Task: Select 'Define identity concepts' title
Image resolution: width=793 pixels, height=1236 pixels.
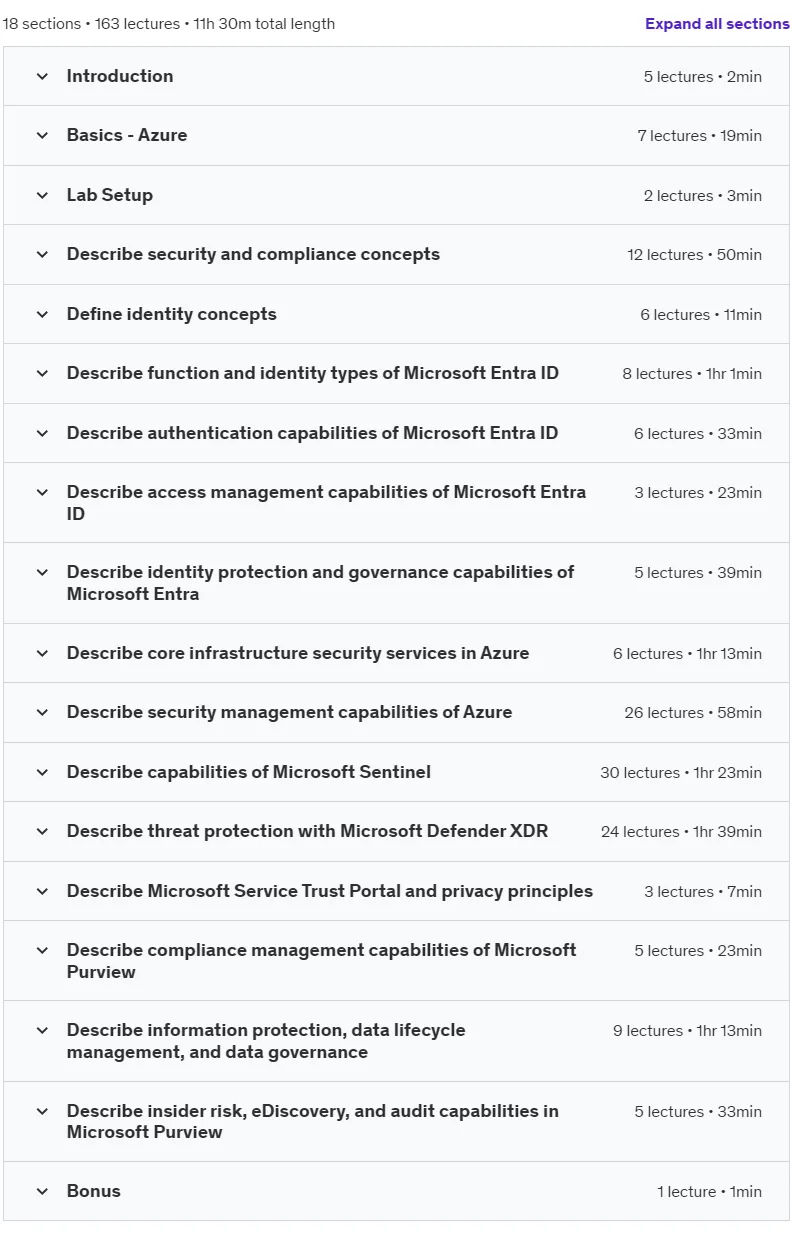Action: pos(172,314)
